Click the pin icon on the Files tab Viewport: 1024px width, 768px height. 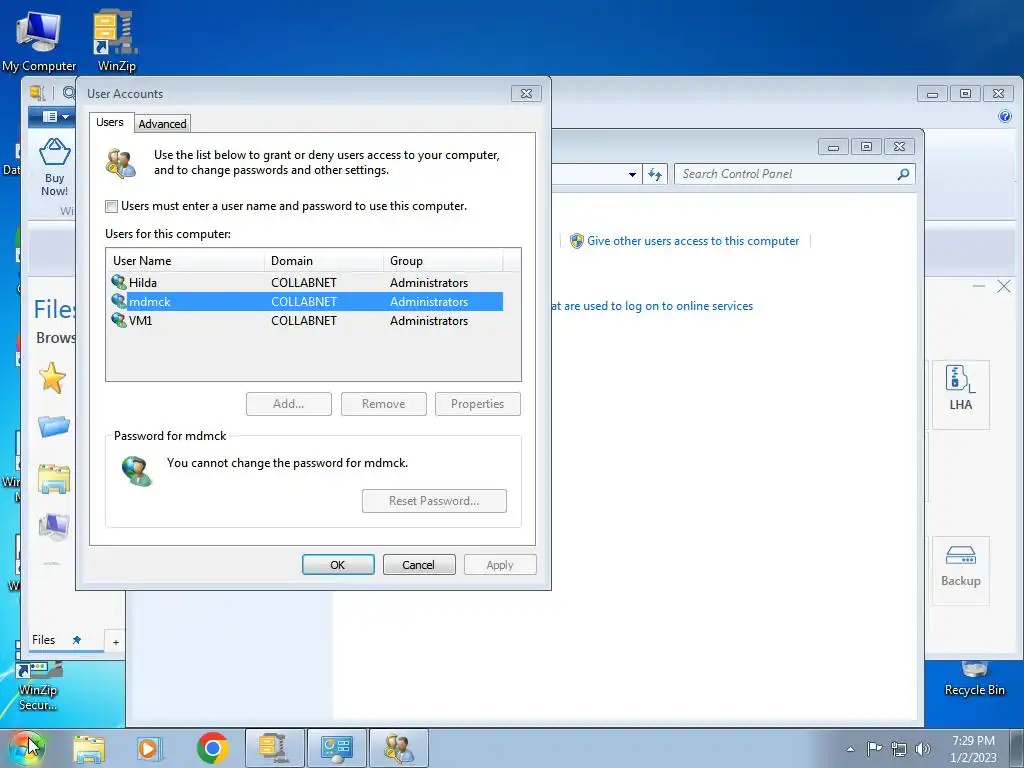76,640
